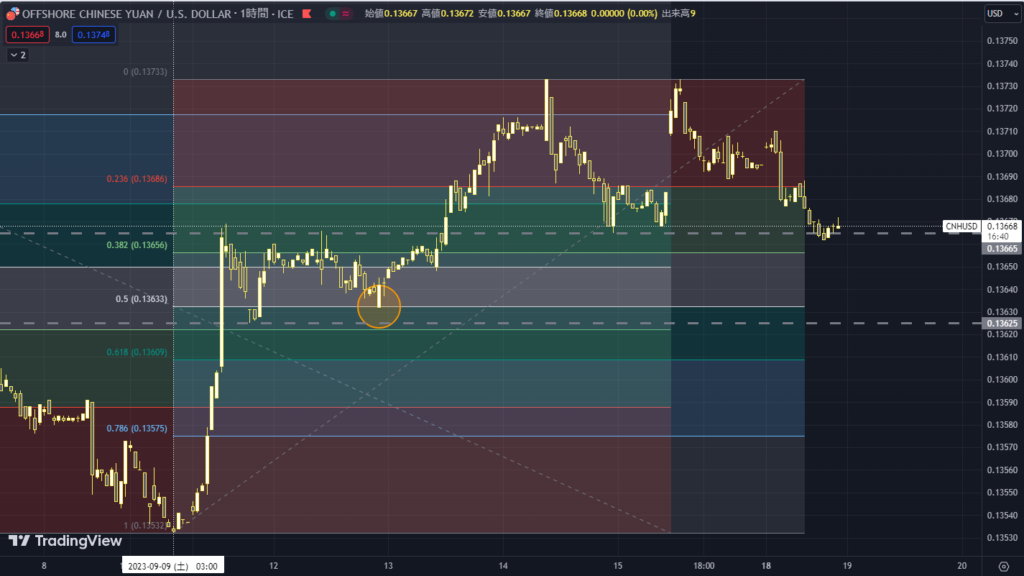This screenshot has width=1024, height=576.
Task: Select the 0.5 (0.13633) Fibonacci level label
Action: [x=142, y=299]
